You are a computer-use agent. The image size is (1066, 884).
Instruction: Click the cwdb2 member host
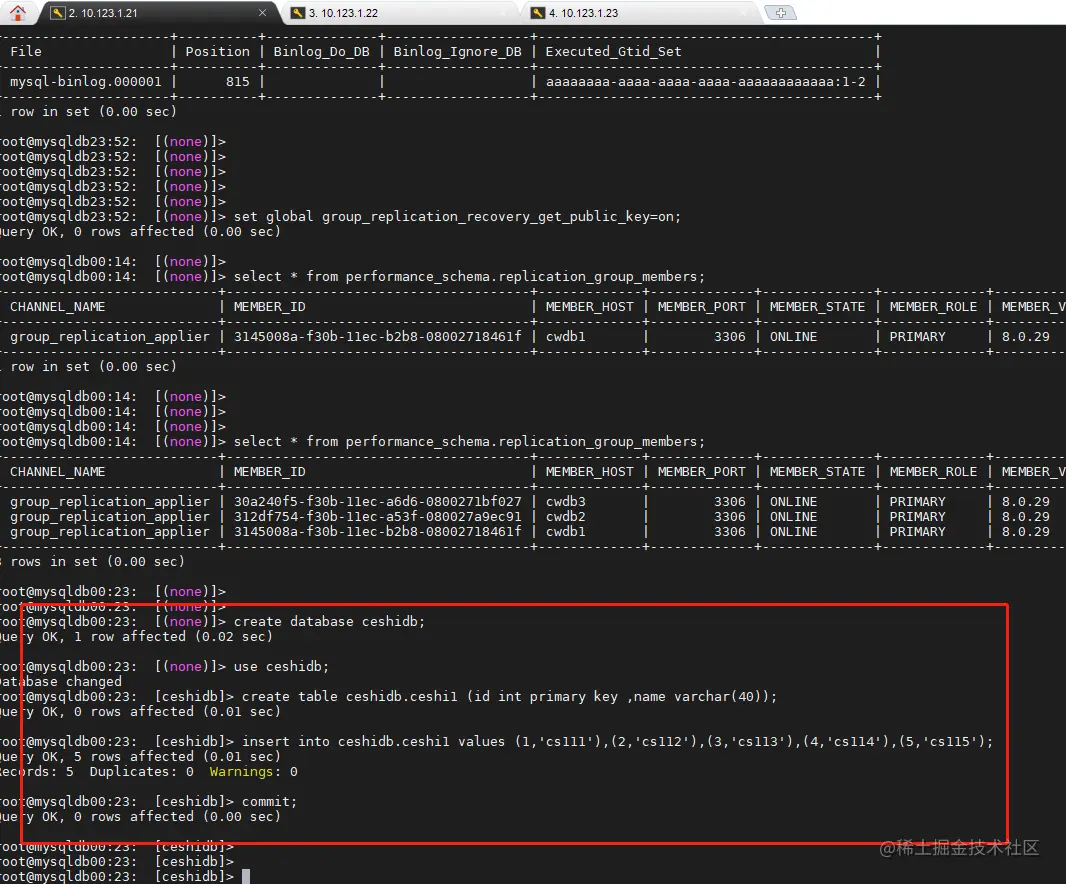[x=566, y=517]
